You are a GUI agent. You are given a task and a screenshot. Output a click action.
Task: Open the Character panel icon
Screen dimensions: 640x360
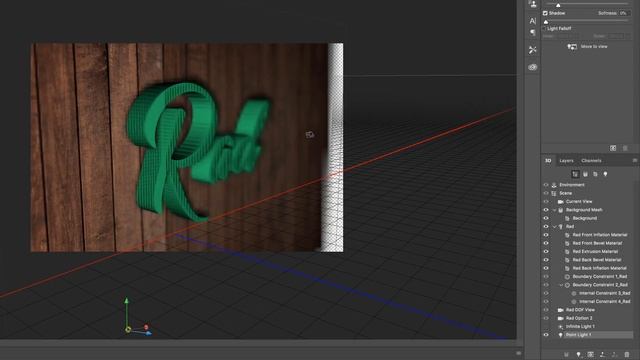tap(533, 21)
